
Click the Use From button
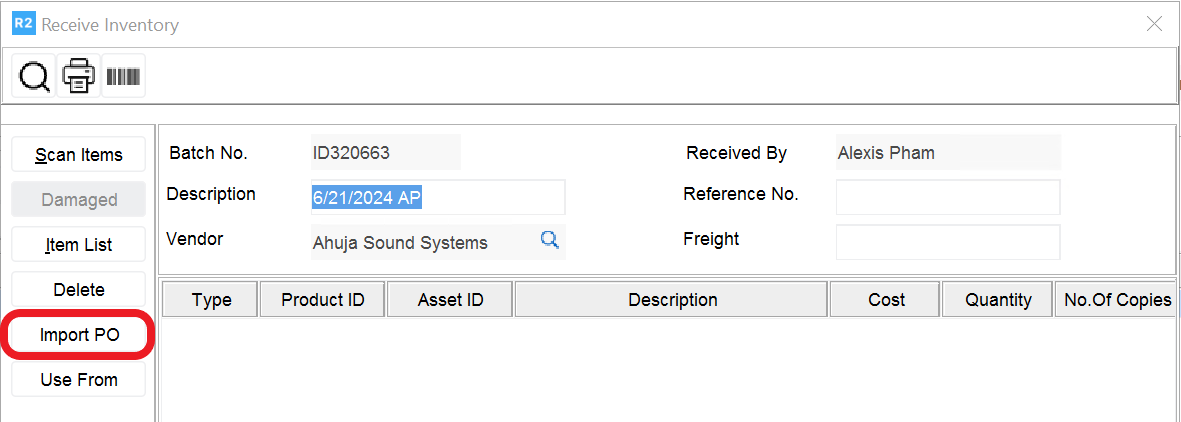click(x=79, y=380)
